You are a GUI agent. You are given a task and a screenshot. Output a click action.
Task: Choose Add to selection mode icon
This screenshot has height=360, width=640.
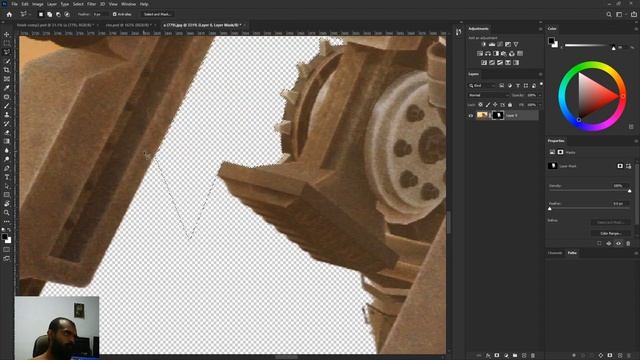[x=49, y=14]
